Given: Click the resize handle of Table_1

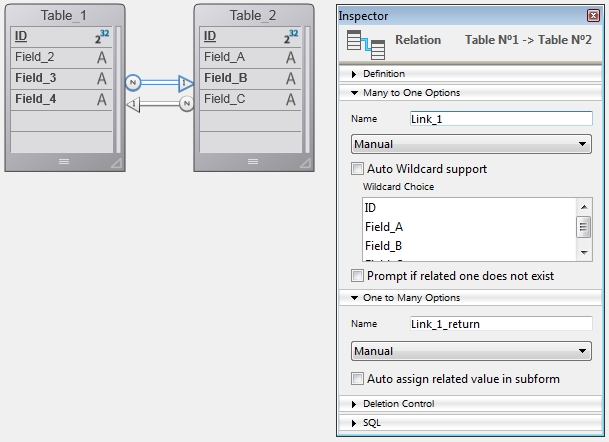Looking at the screenshot, I should tap(116, 161).
